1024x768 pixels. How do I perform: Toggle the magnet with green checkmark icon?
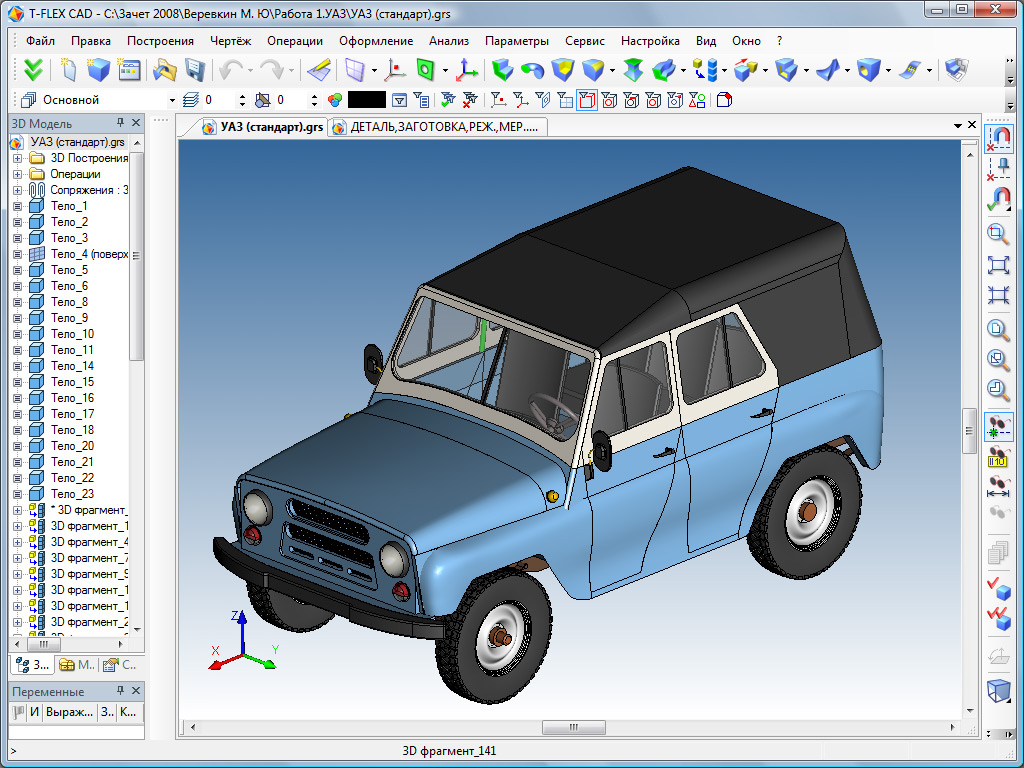coord(999,199)
